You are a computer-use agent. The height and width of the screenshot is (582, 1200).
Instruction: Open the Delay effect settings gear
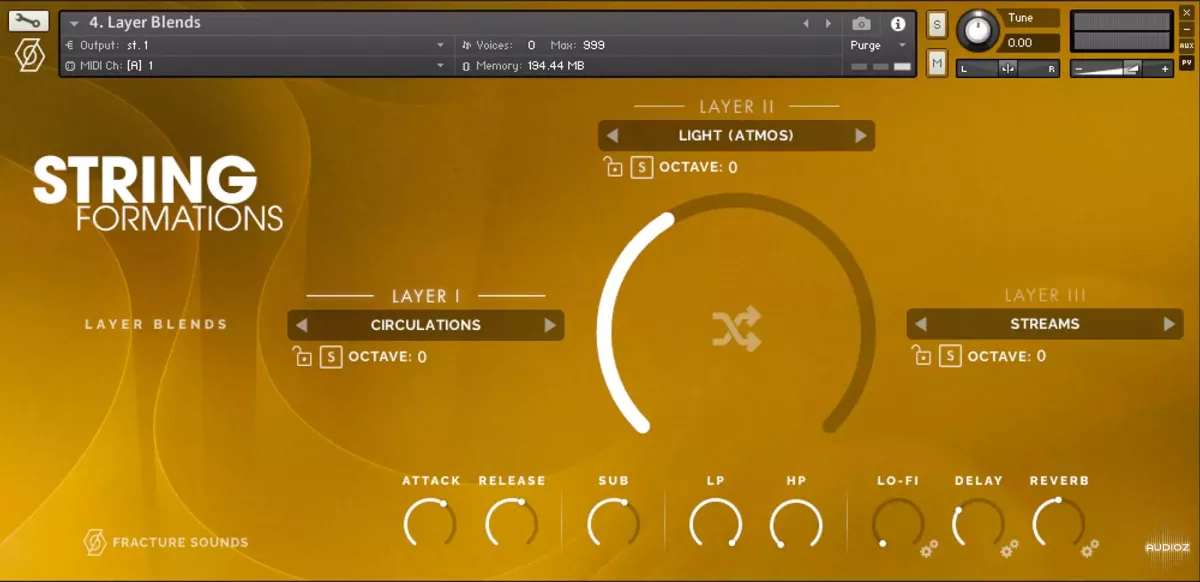click(x=1009, y=548)
